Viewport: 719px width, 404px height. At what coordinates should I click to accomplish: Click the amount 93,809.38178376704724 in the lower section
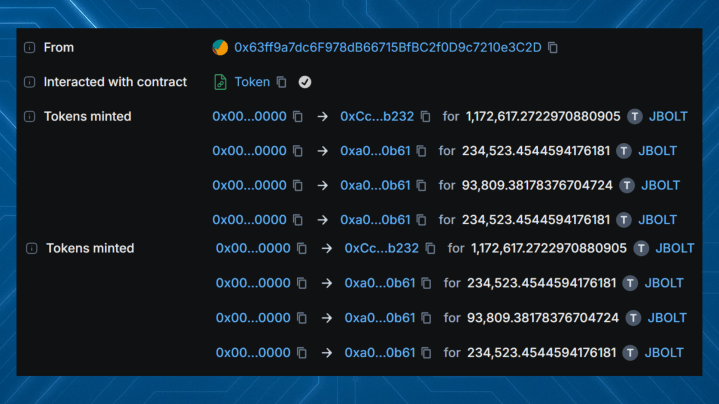[x=543, y=318]
